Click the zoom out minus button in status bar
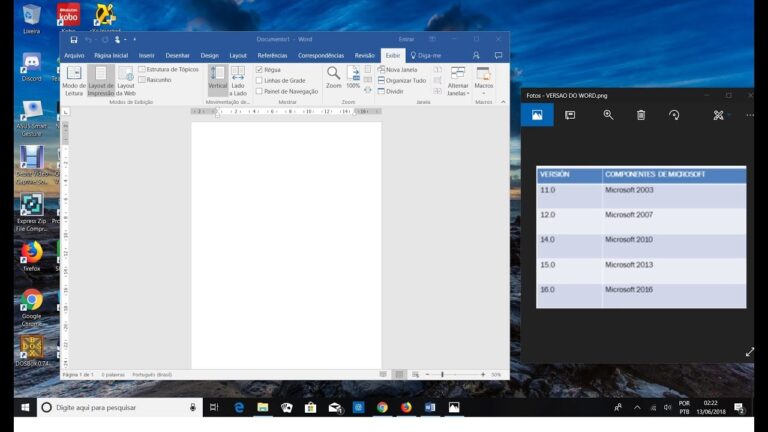This screenshot has height=432, width=768. pyautogui.click(x=428, y=375)
